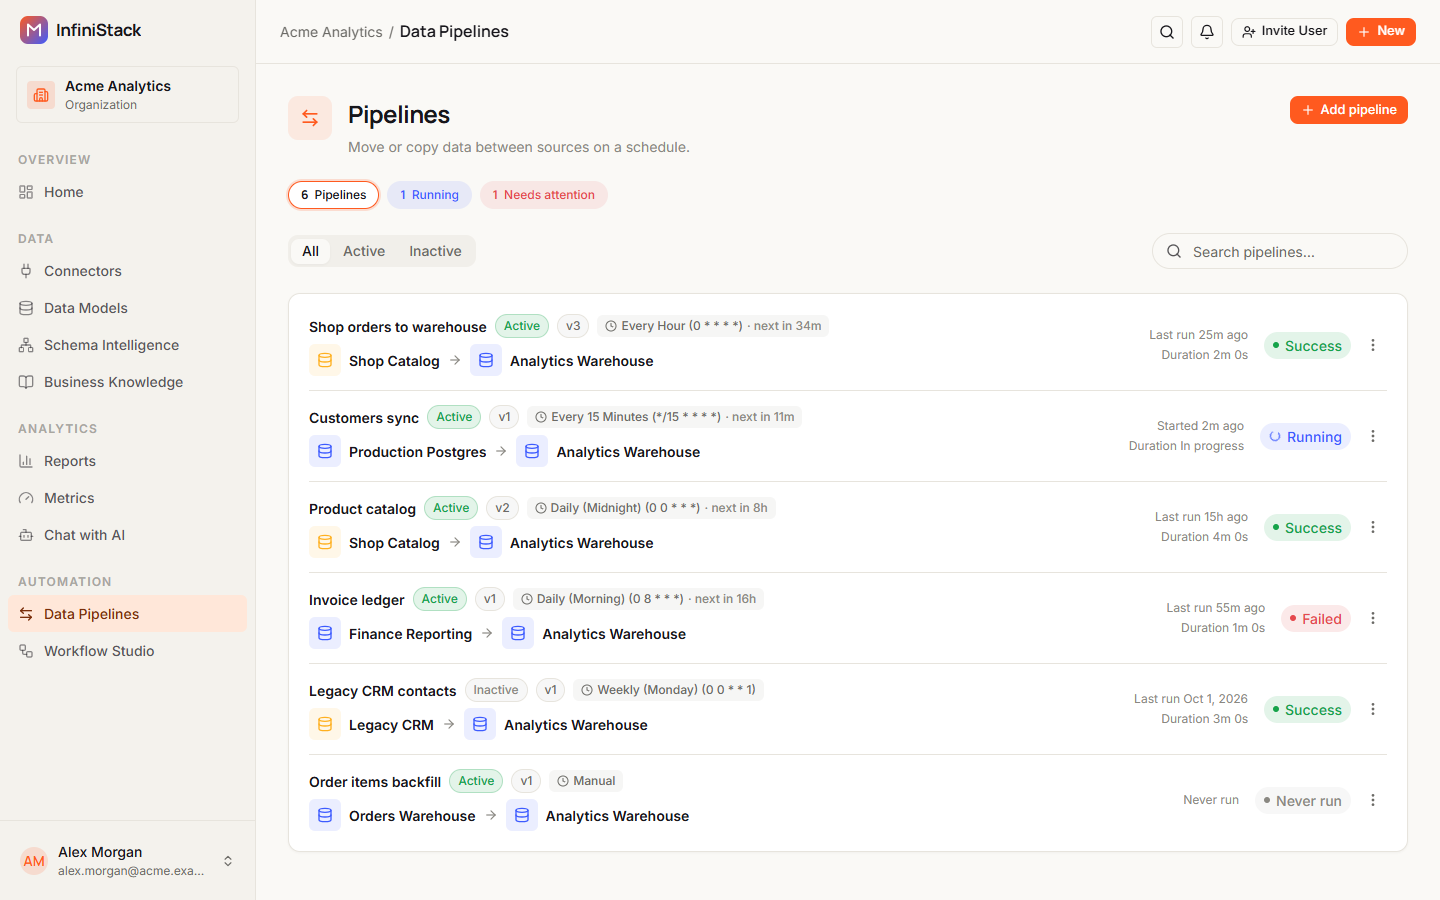The height and width of the screenshot is (900, 1440).
Task: Select the All tab
Action: (x=311, y=251)
